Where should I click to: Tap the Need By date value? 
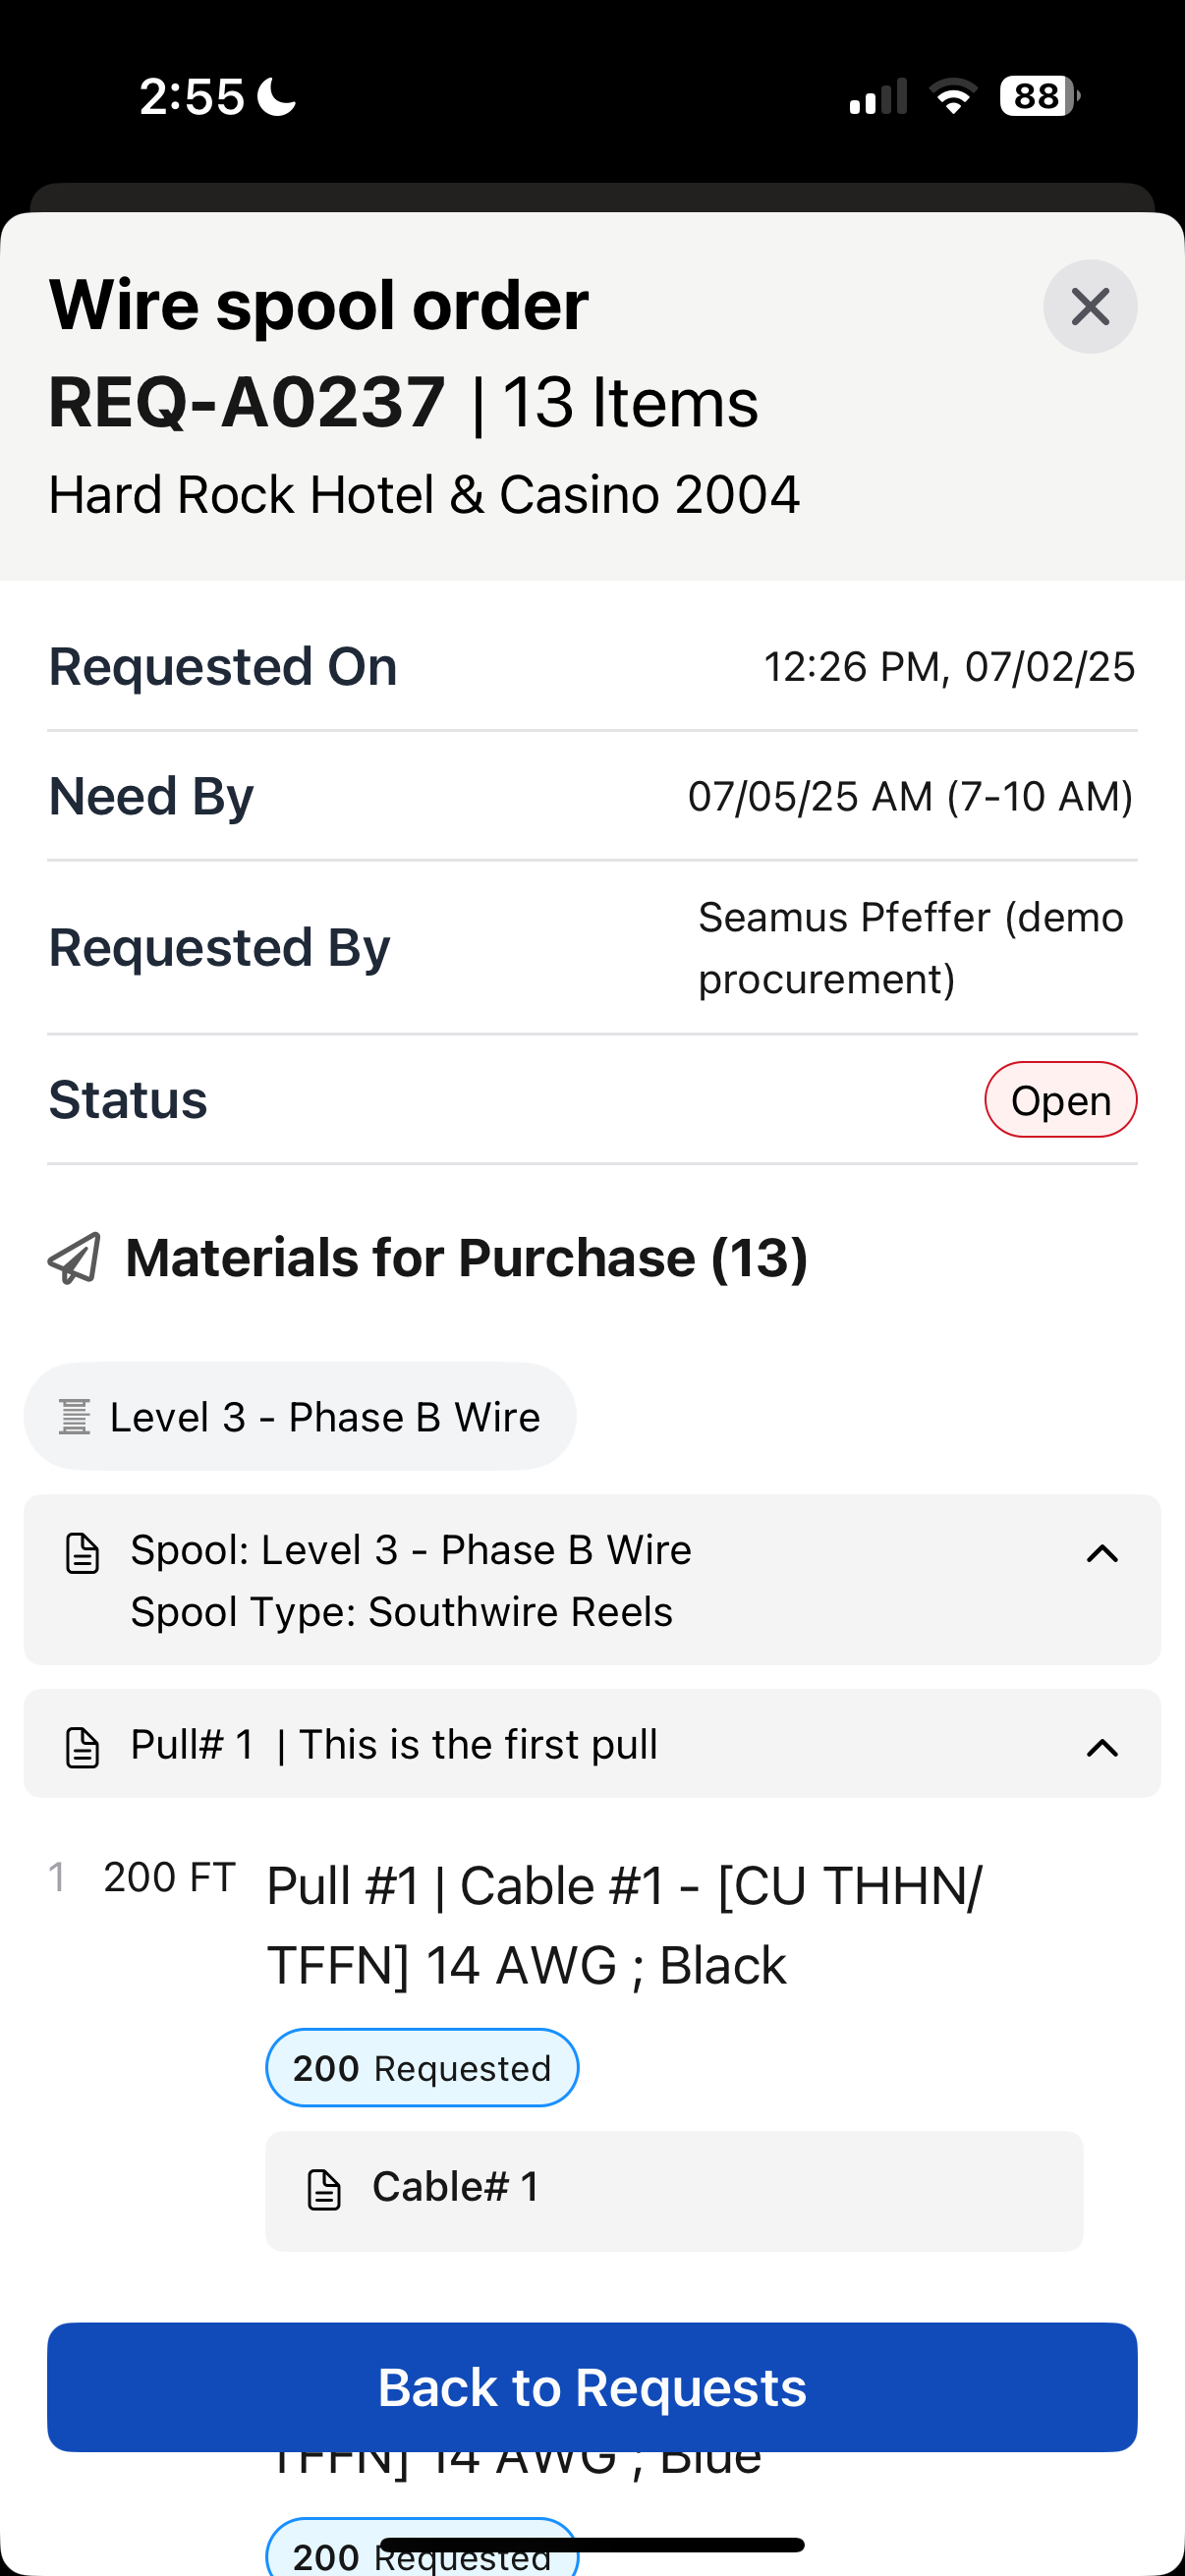click(909, 797)
